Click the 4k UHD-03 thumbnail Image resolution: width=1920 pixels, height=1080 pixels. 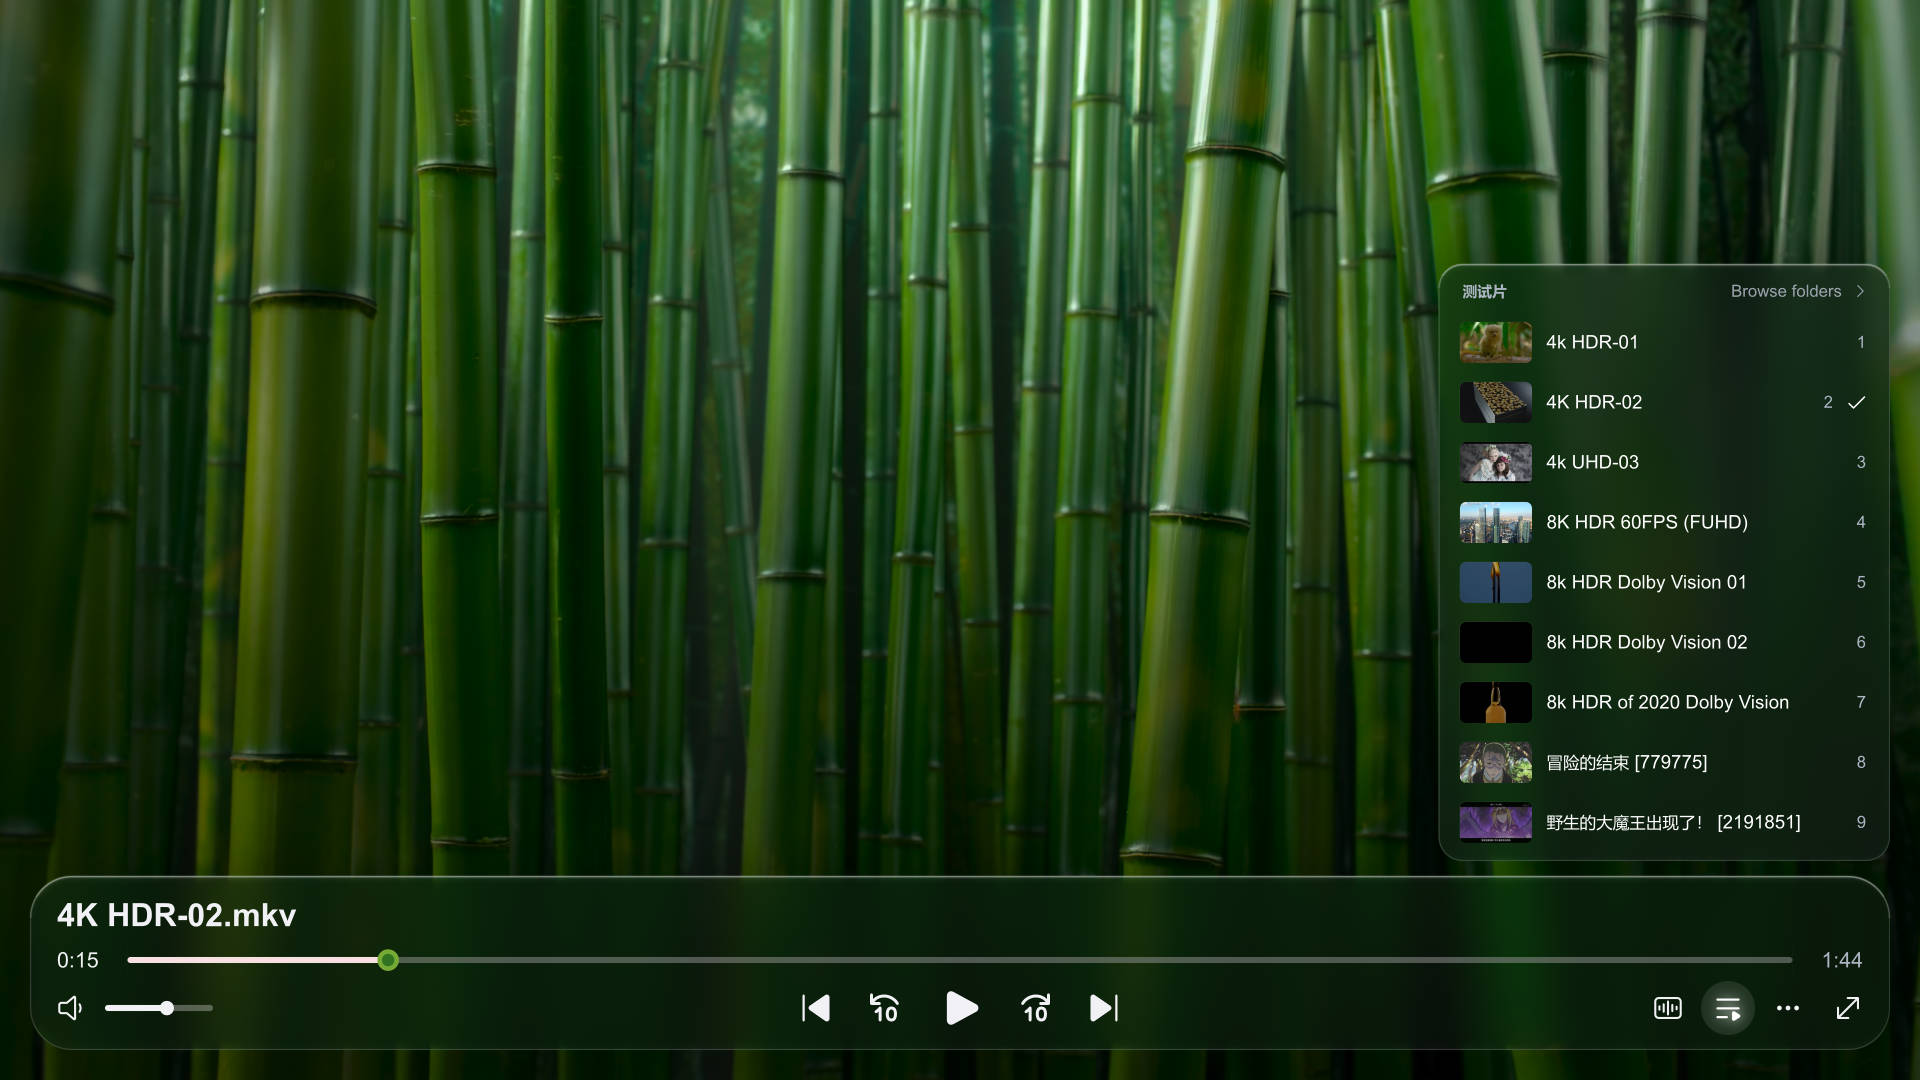point(1495,462)
